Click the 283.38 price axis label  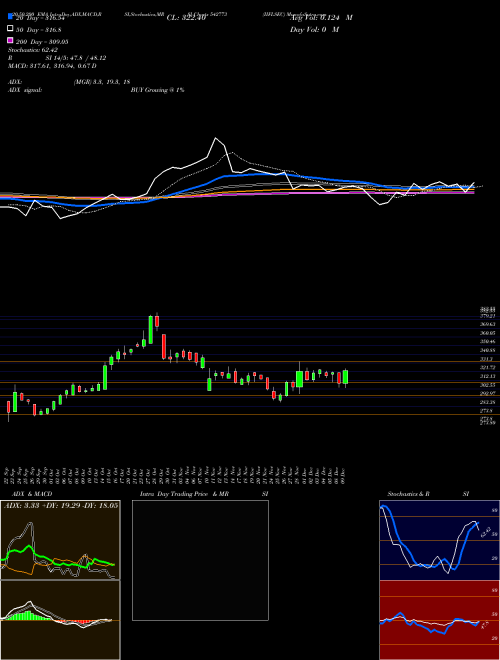(487, 402)
